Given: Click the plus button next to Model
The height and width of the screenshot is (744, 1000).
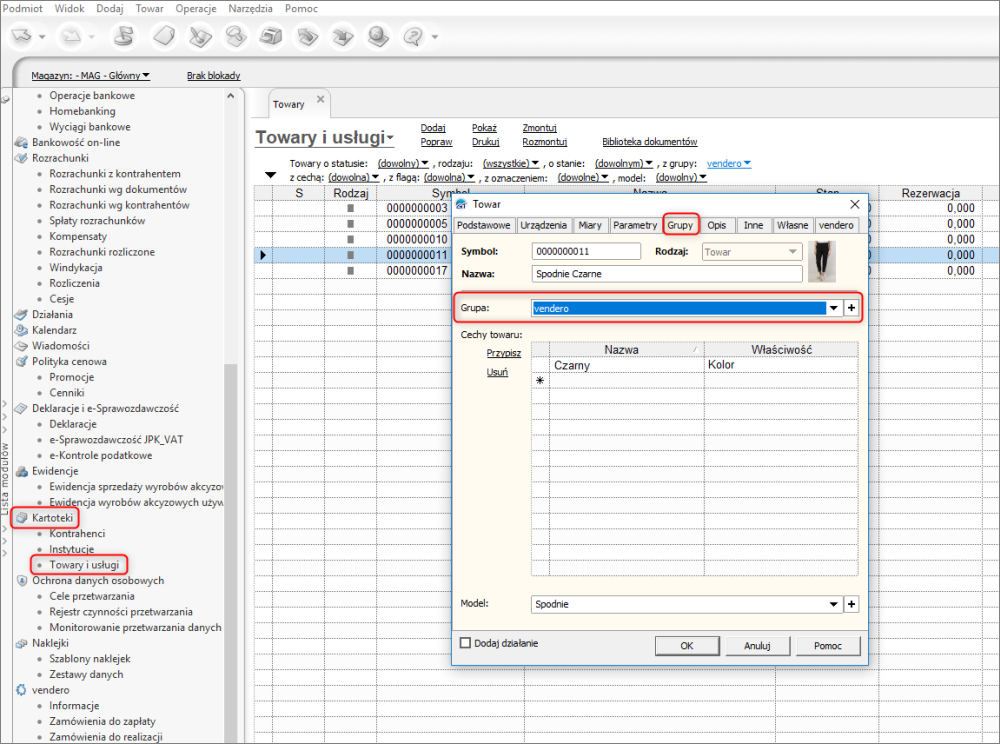Looking at the screenshot, I should tap(852, 604).
